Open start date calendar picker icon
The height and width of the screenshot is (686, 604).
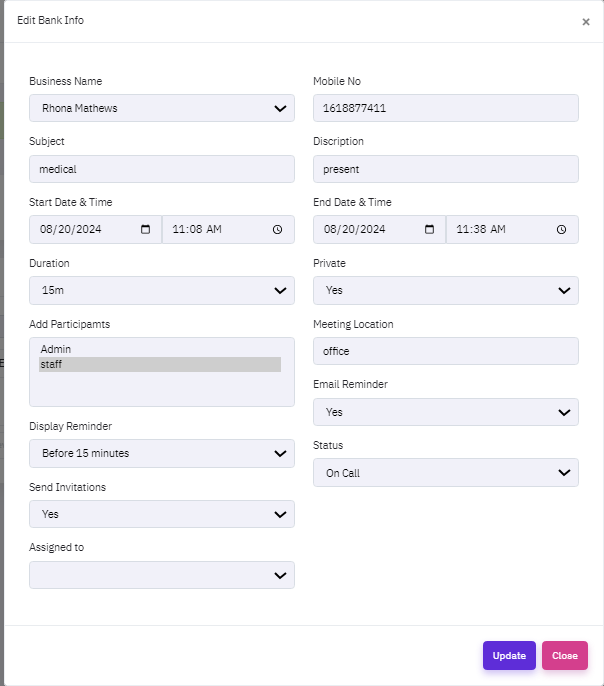click(x=146, y=229)
